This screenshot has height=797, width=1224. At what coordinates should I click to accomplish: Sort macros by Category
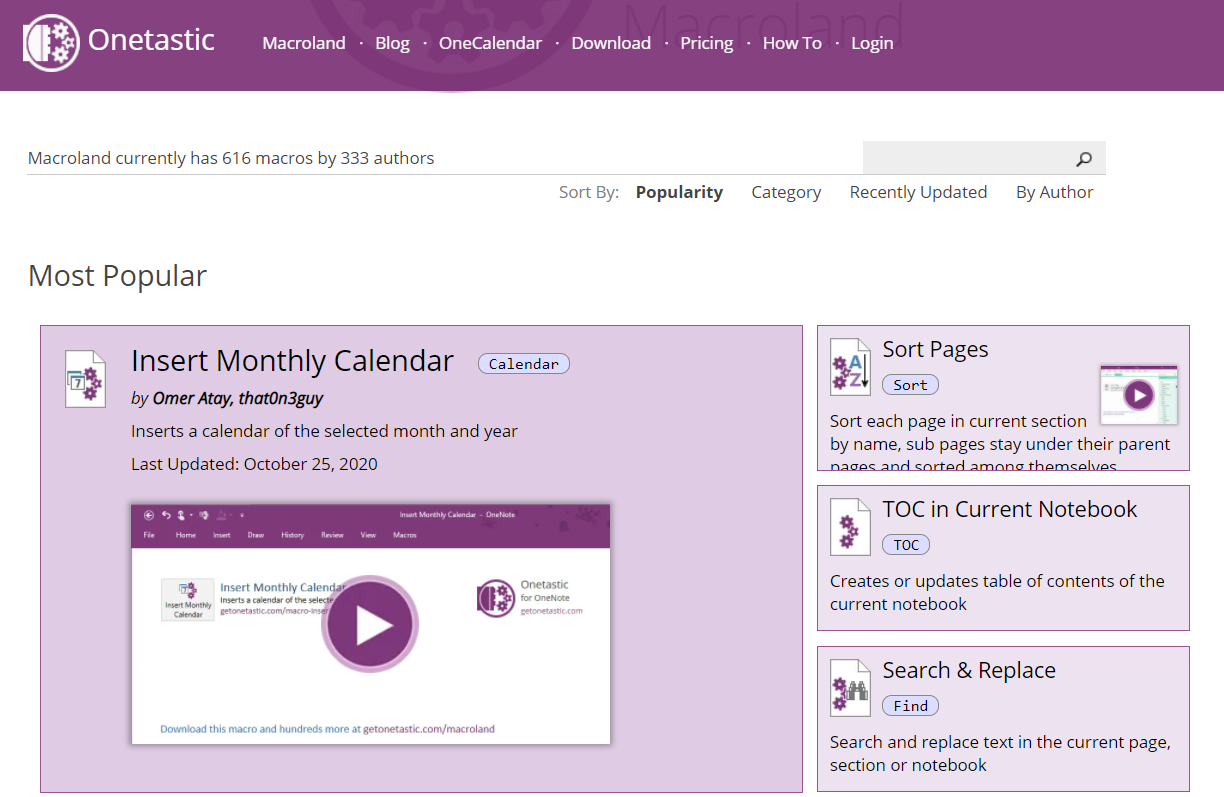tap(786, 192)
